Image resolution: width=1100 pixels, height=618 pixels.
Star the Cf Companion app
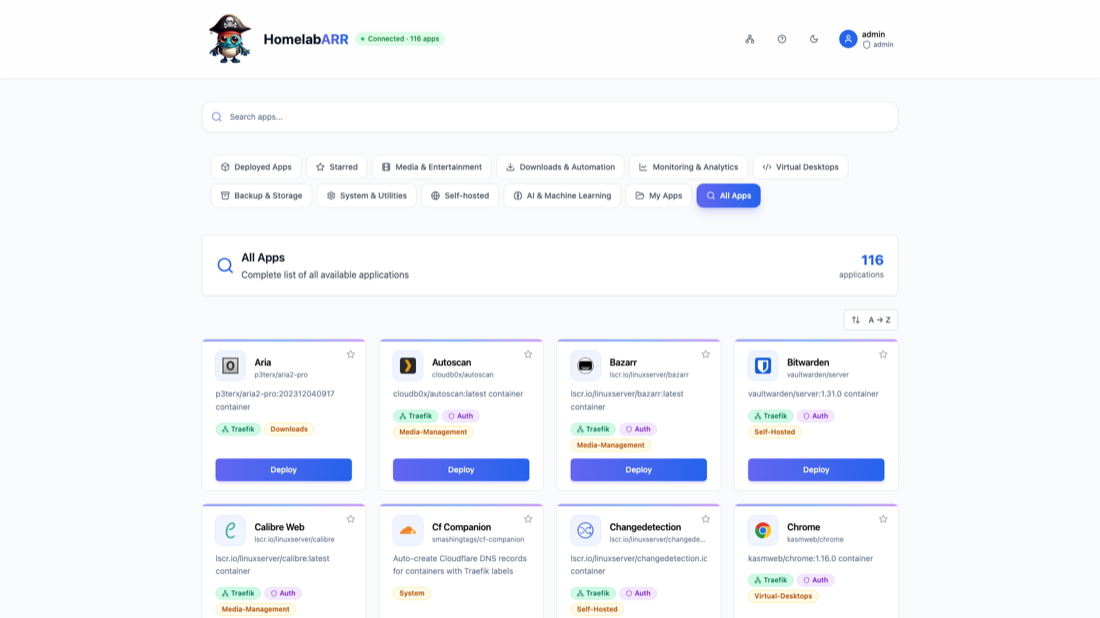click(x=528, y=519)
